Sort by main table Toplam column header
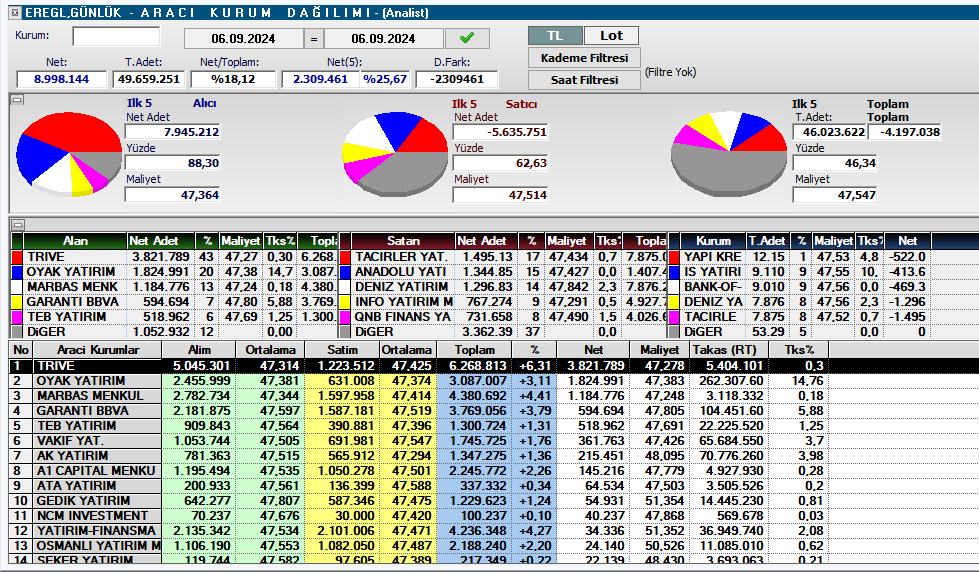Viewport: 979px width, 572px height. pos(475,350)
